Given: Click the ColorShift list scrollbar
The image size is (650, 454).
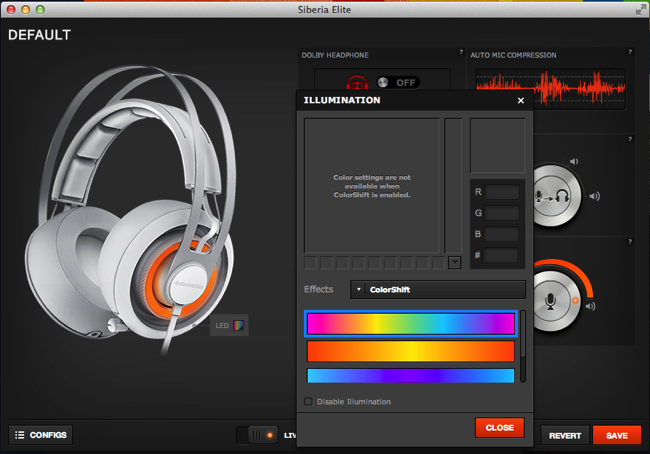Looking at the screenshot, I should tap(523, 346).
